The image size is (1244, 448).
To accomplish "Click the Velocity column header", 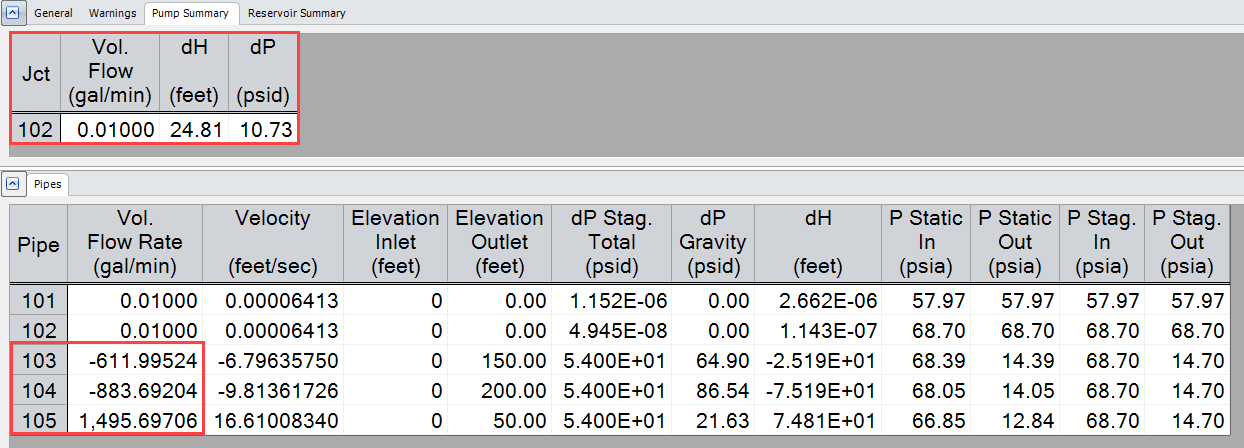I will tap(272, 244).
